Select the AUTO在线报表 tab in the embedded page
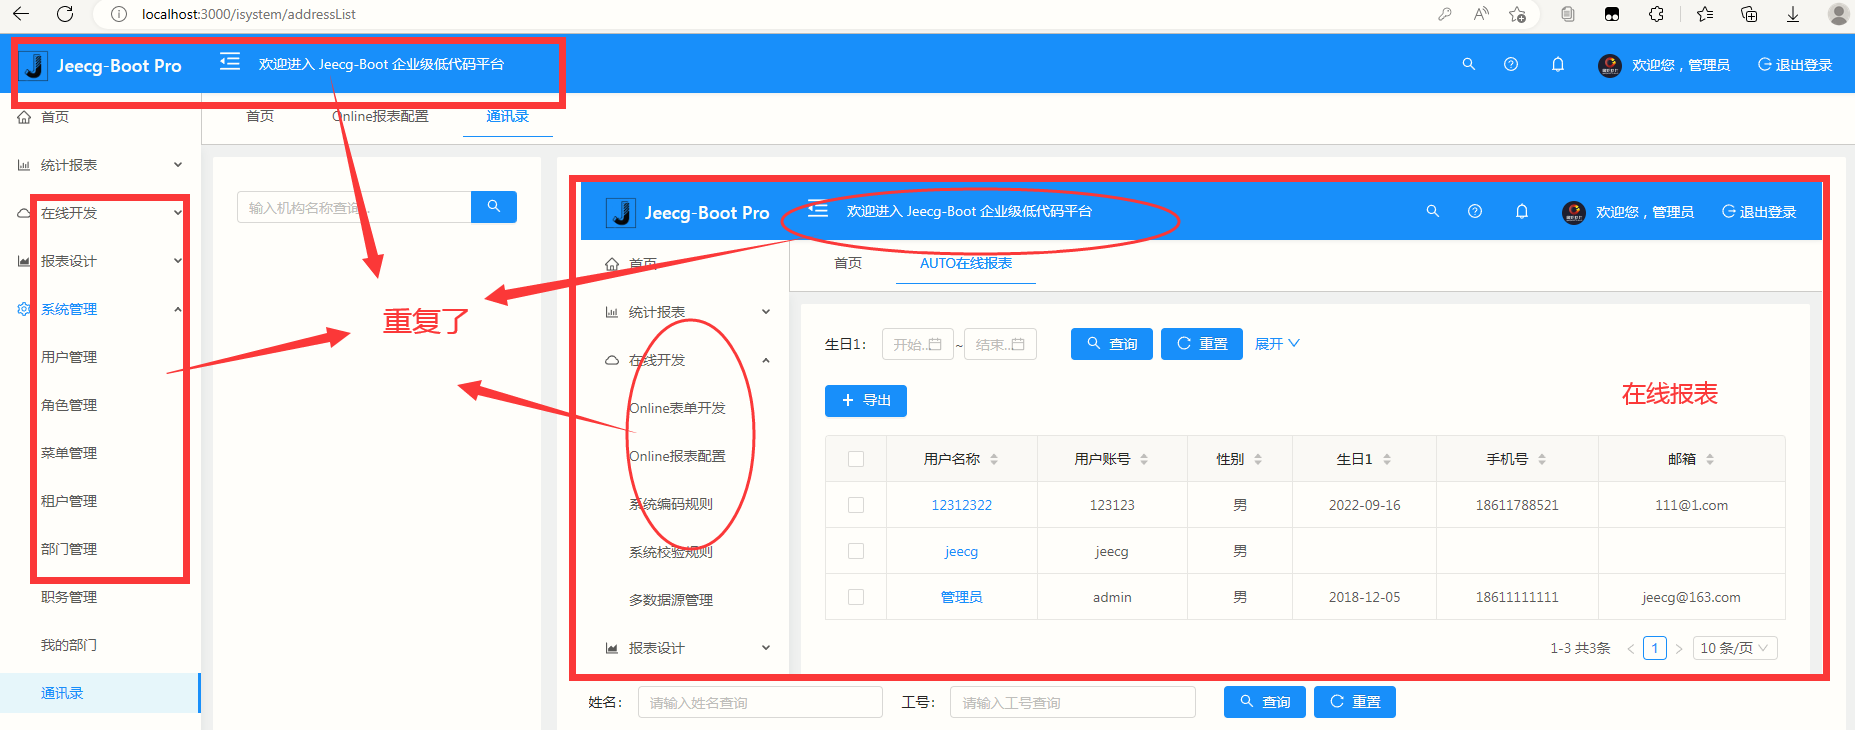This screenshot has height=730, width=1855. 966,263
